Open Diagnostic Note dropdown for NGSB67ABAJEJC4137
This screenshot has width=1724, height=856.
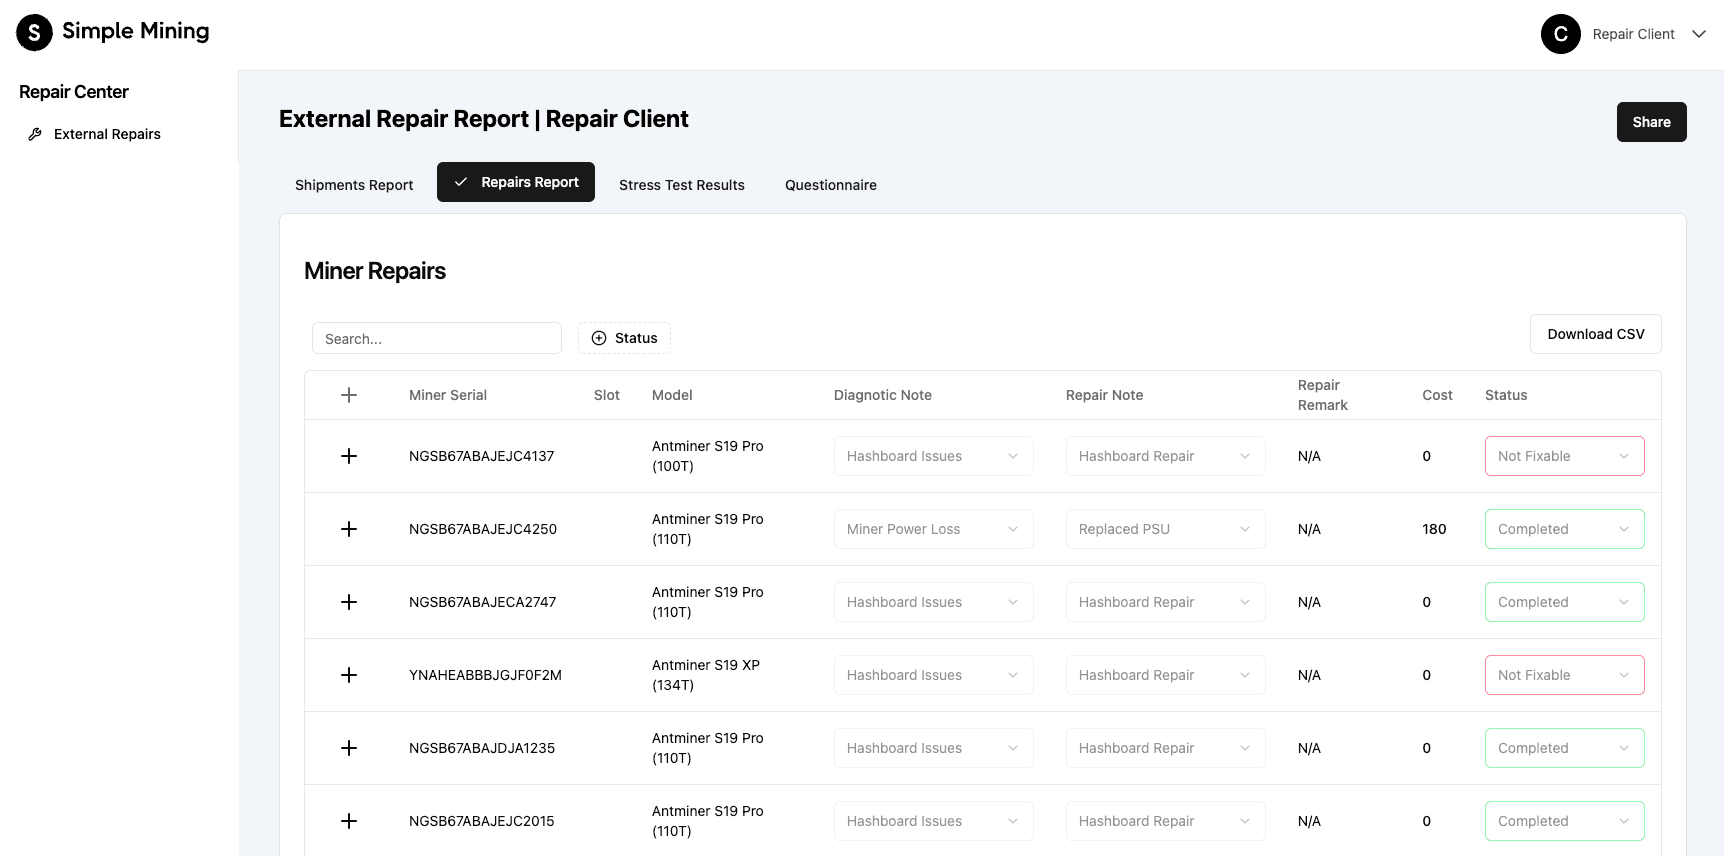pyautogui.click(x=934, y=456)
